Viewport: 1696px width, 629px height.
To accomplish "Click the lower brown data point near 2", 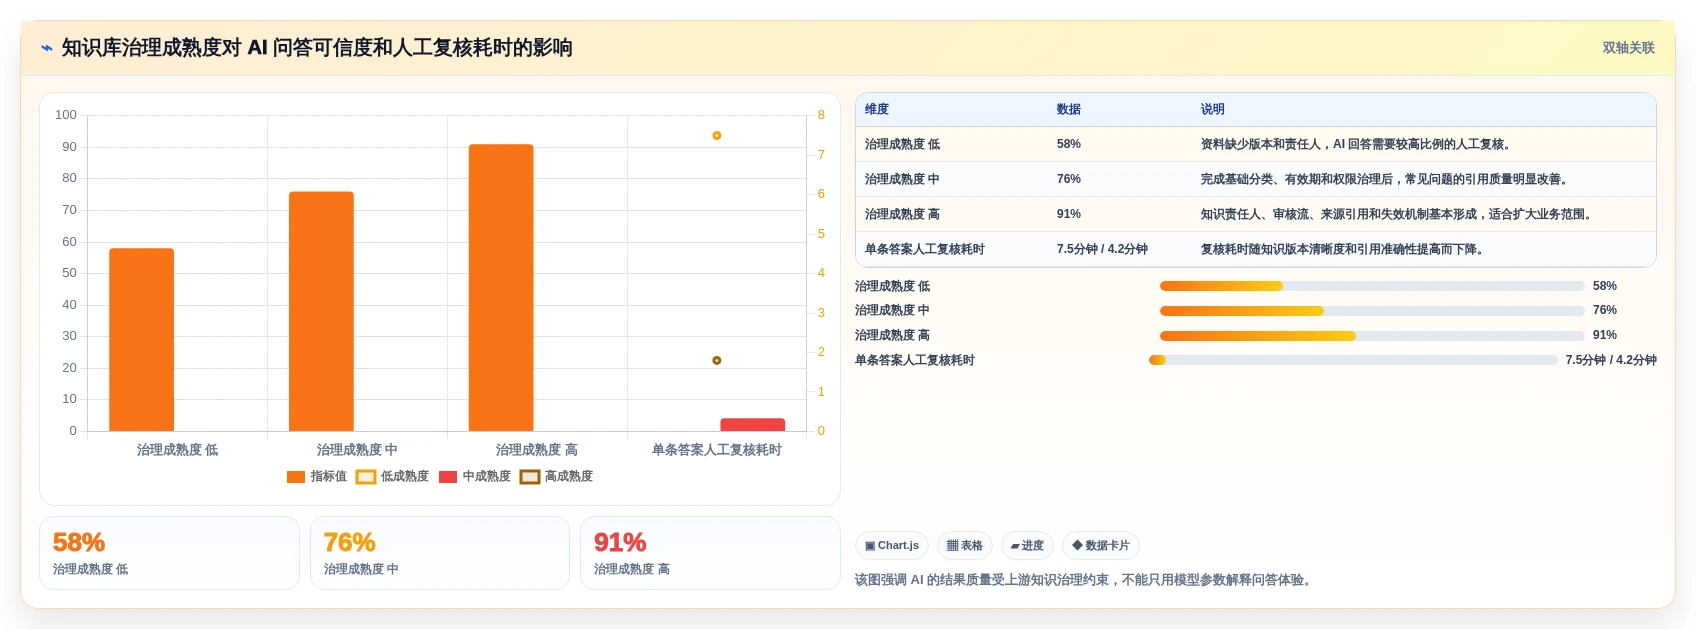I will pos(716,360).
